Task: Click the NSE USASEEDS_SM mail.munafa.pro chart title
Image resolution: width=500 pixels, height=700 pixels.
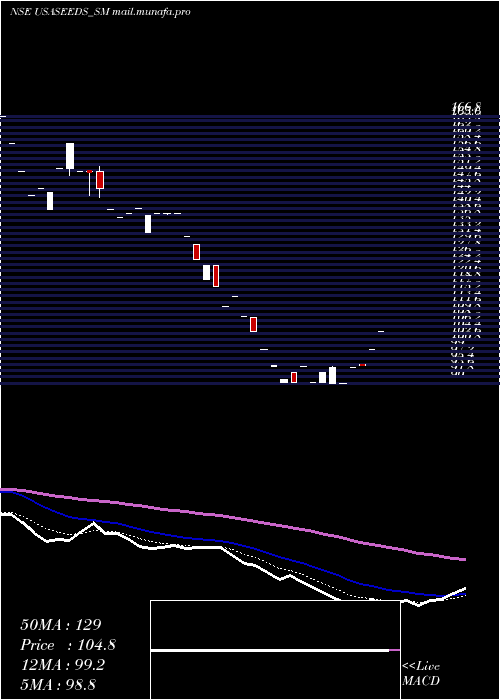Action: tap(100, 12)
